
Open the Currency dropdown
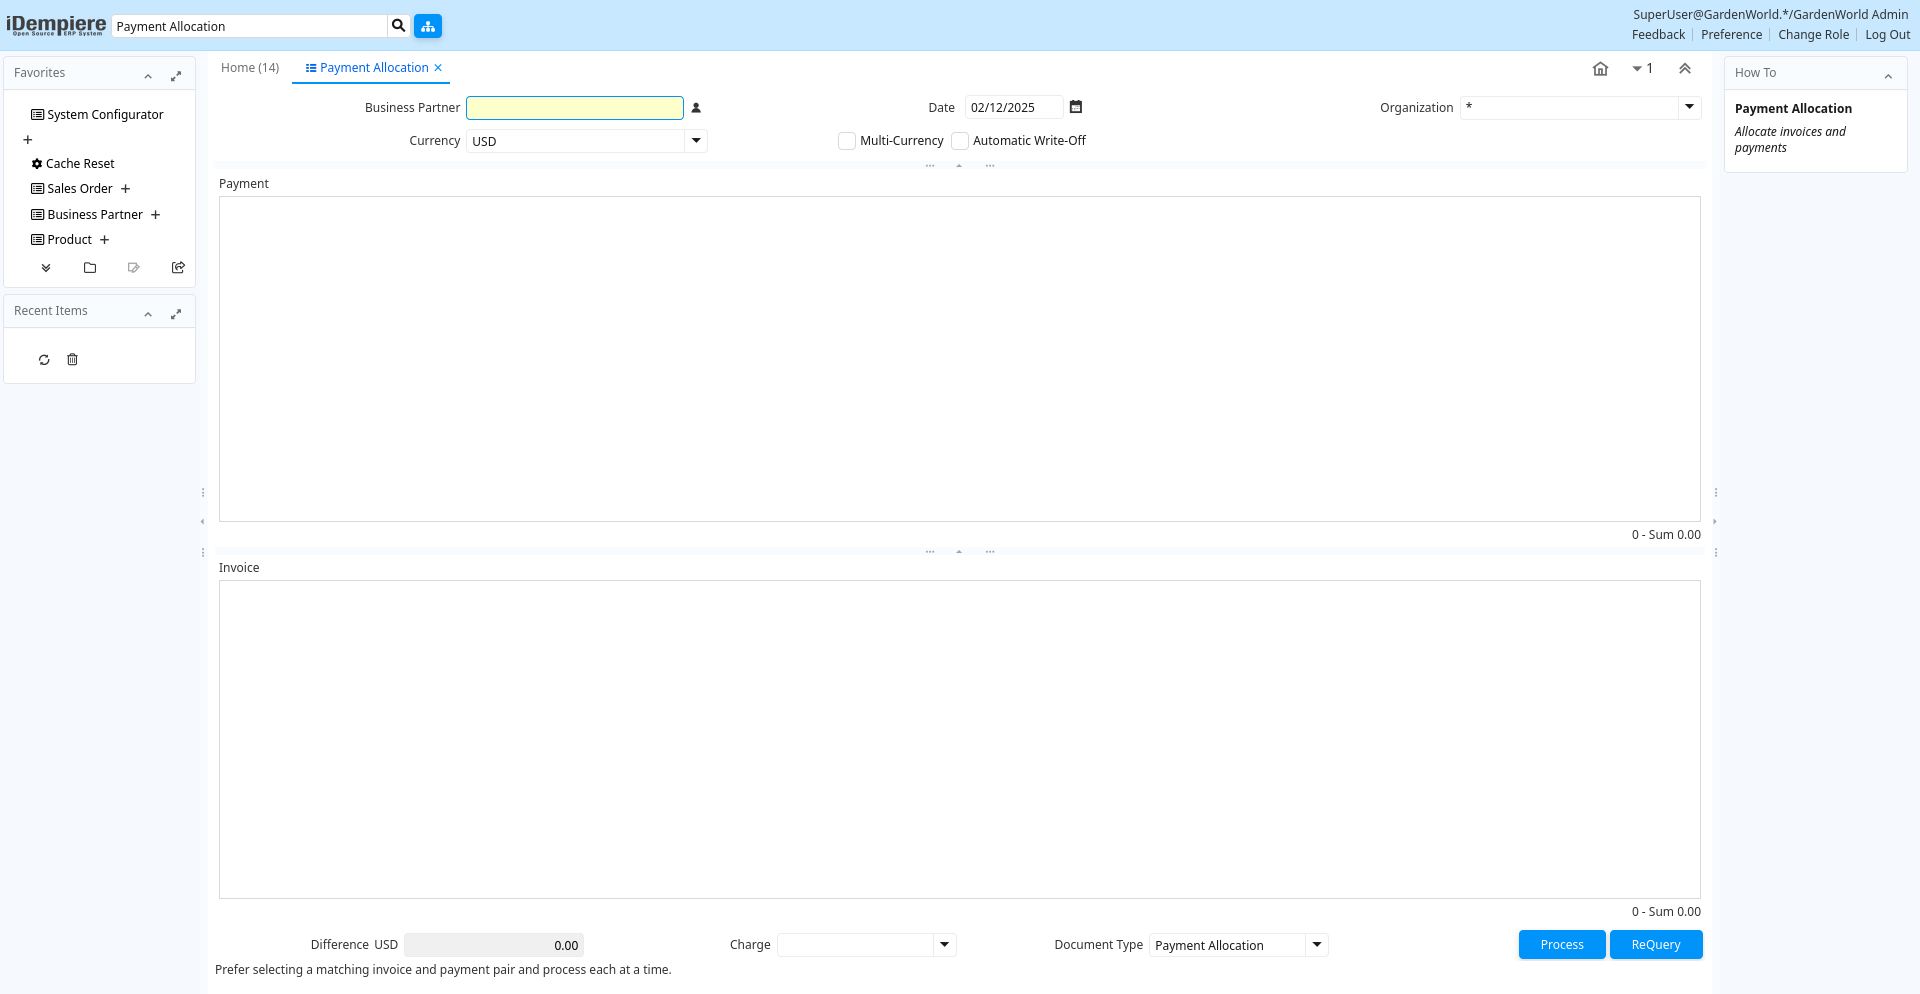point(696,141)
